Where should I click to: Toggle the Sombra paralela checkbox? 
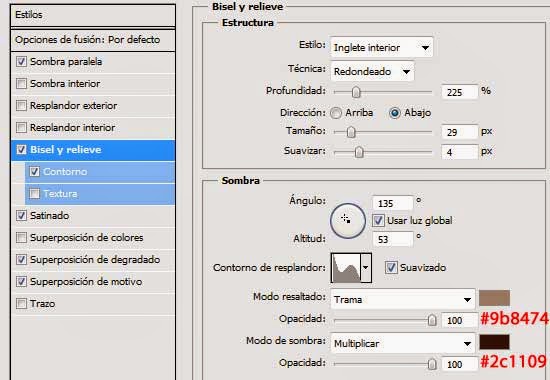coord(21,62)
